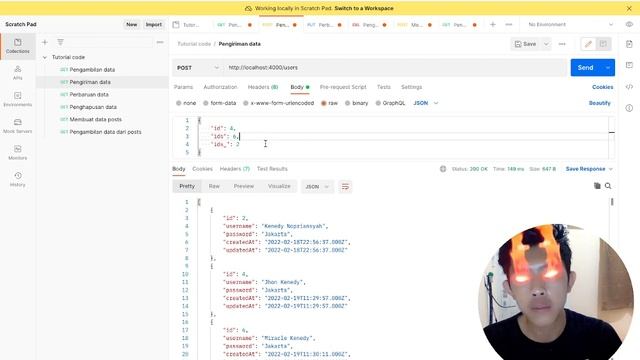The width and height of the screenshot is (640, 360).
Task: Open a new request tab with plus
Action: [493, 24]
